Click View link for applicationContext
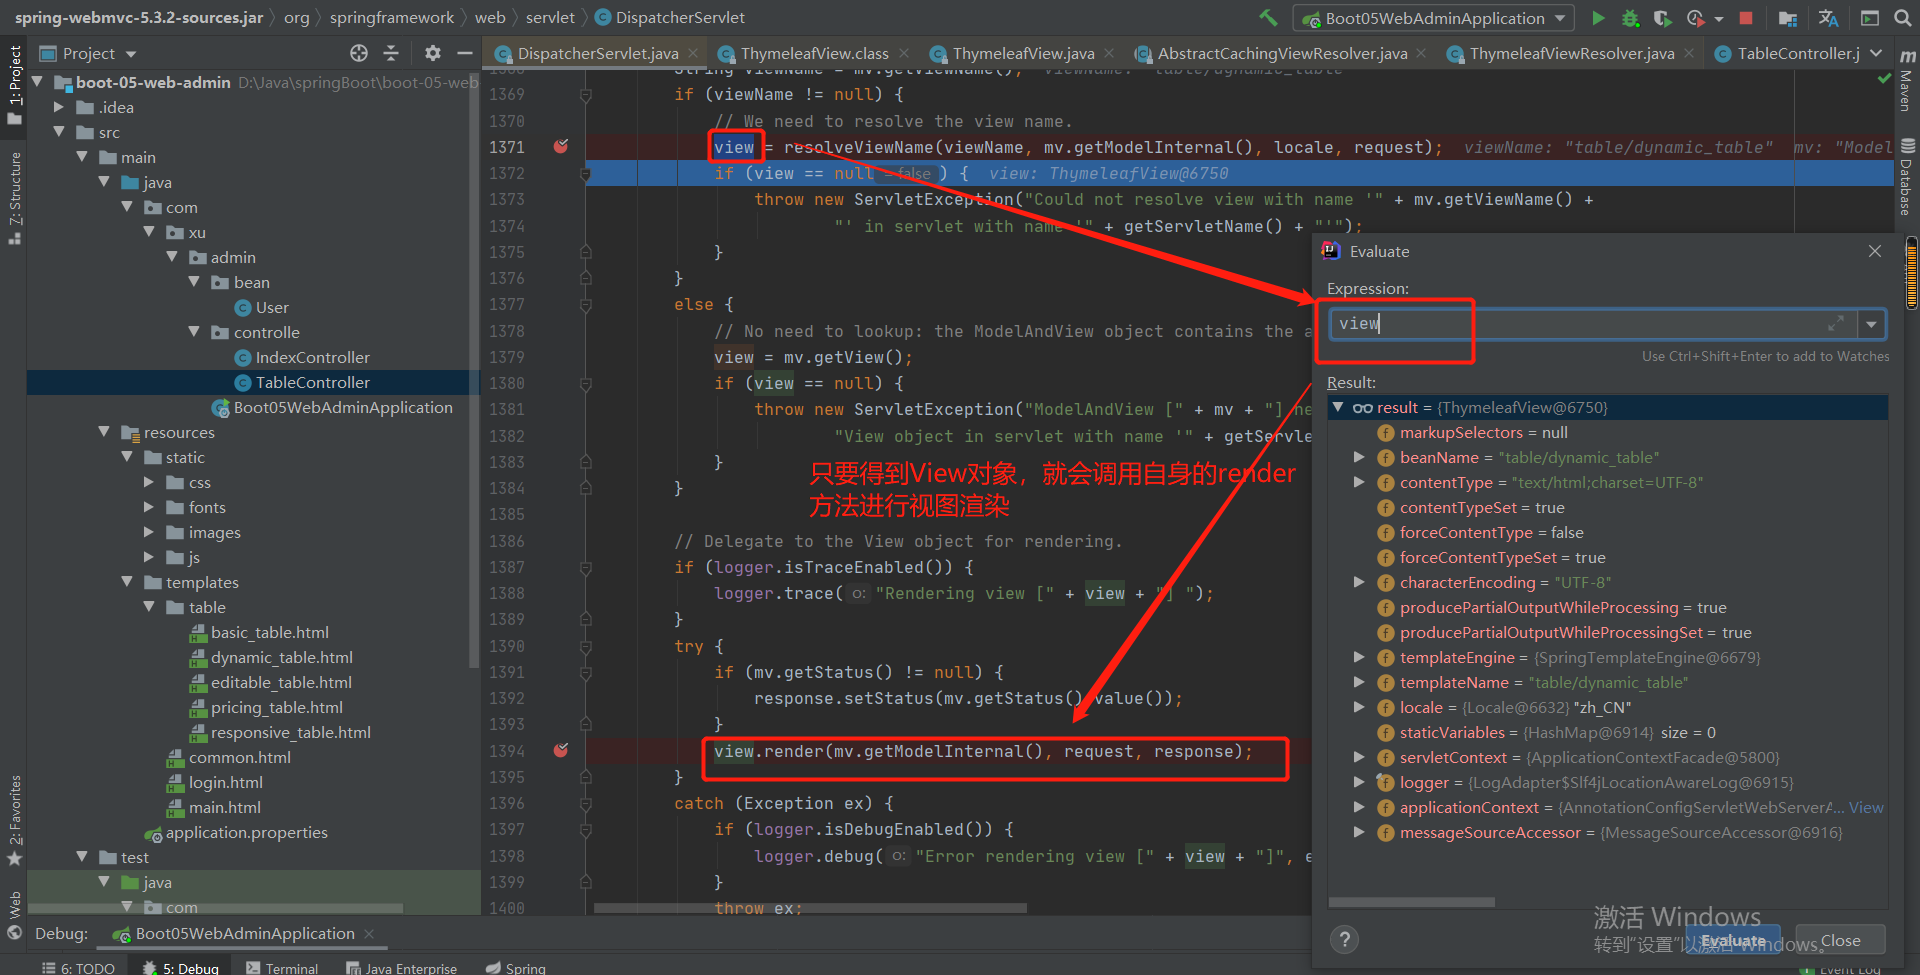1920x975 pixels. pos(1866,808)
